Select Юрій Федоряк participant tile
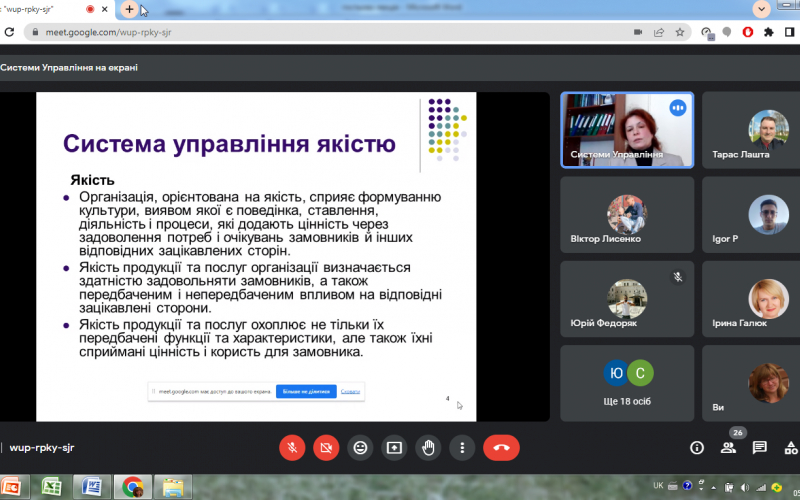The image size is (800, 500). [x=627, y=299]
